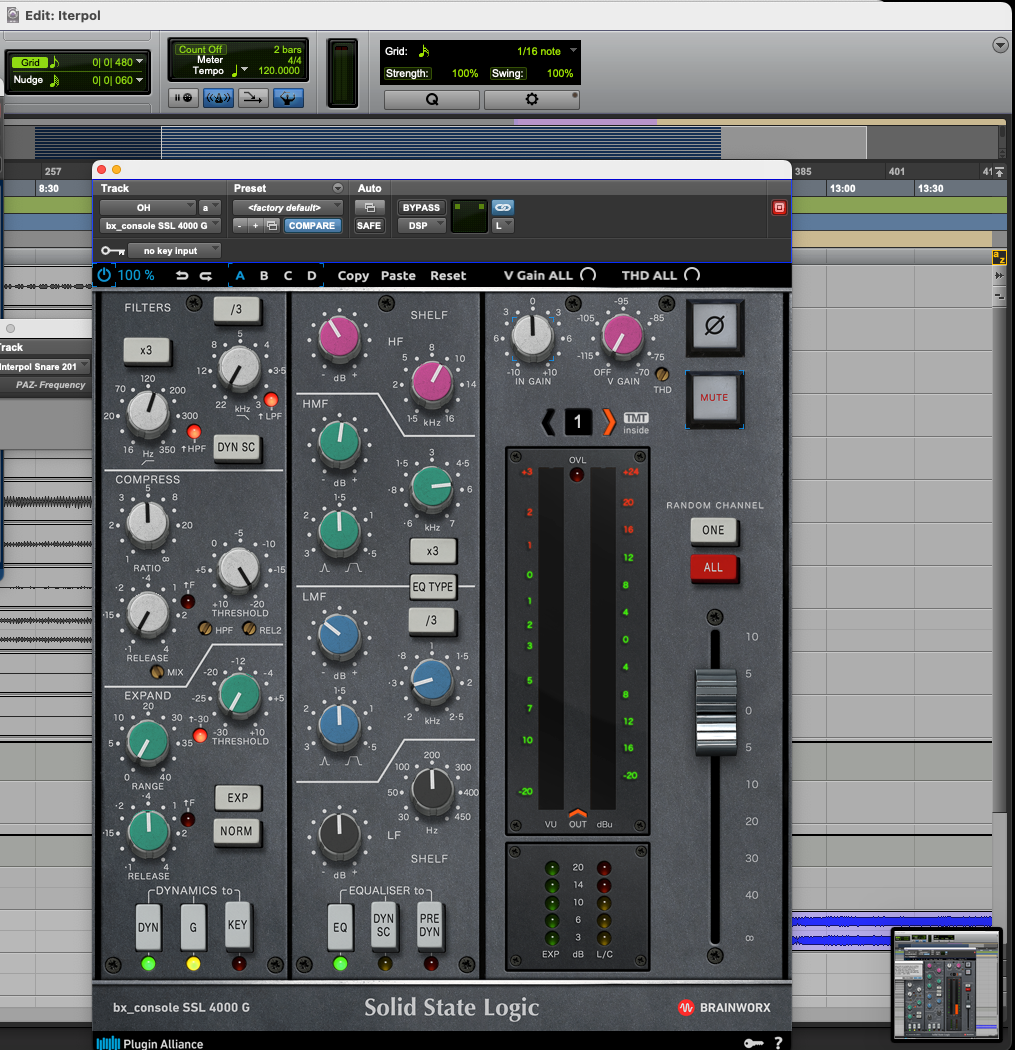This screenshot has width=1015, height=1050.
Task: Go to previous TMT channel arrow
Action: coord(548,422)
